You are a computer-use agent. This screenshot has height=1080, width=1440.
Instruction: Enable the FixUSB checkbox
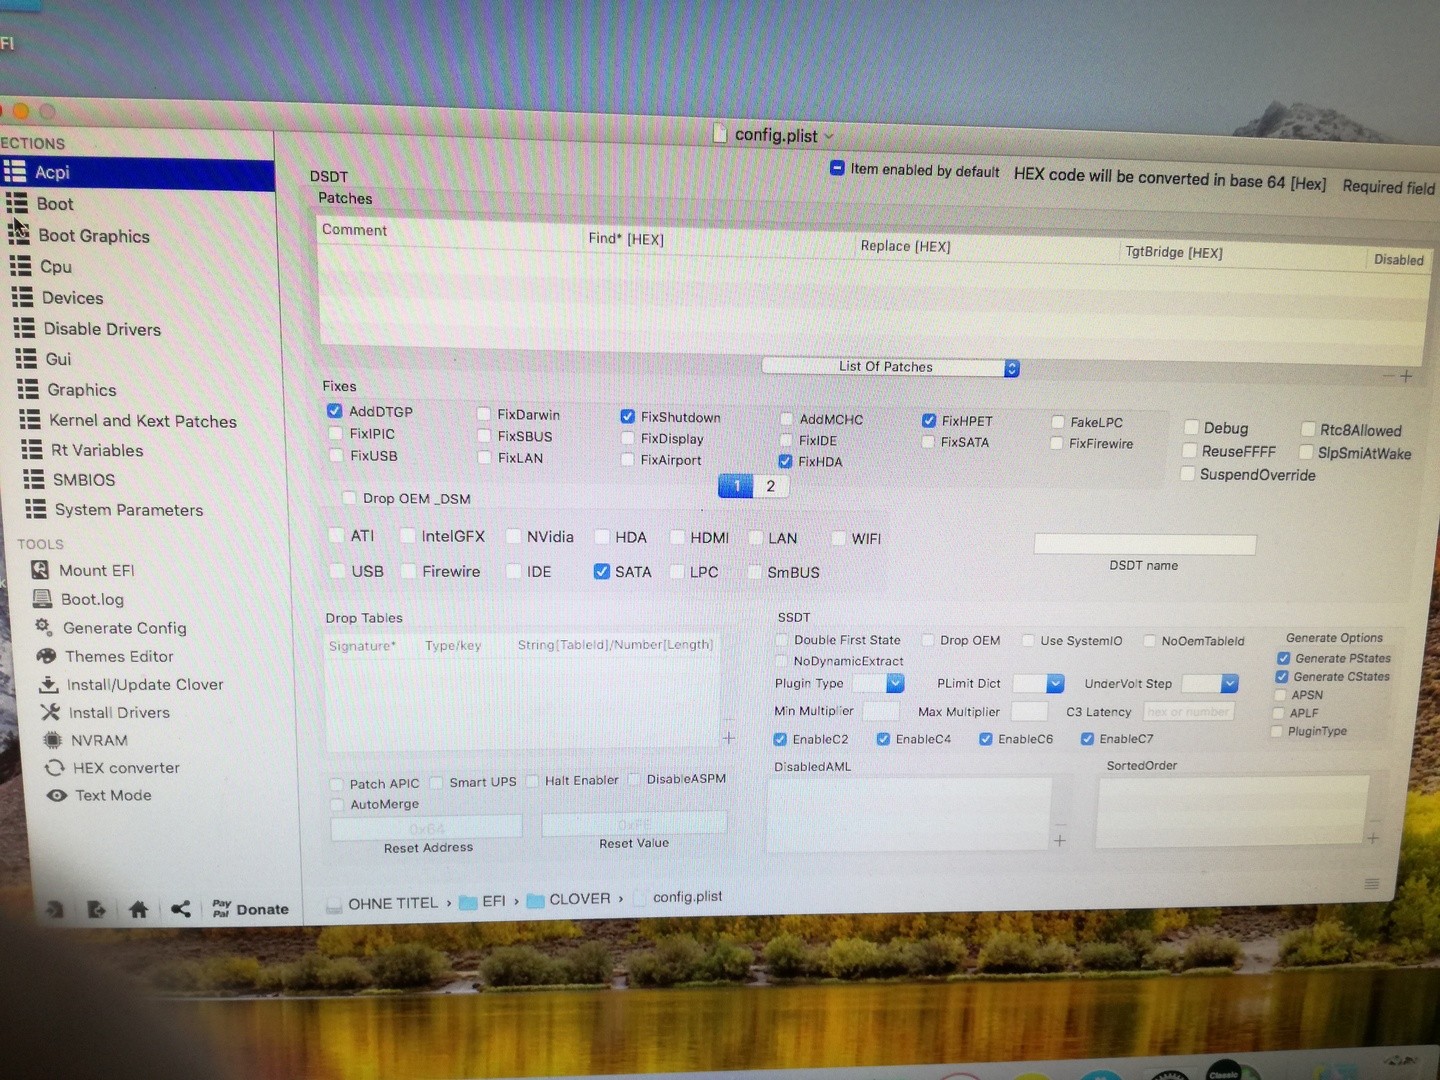(x=336, y=455)
